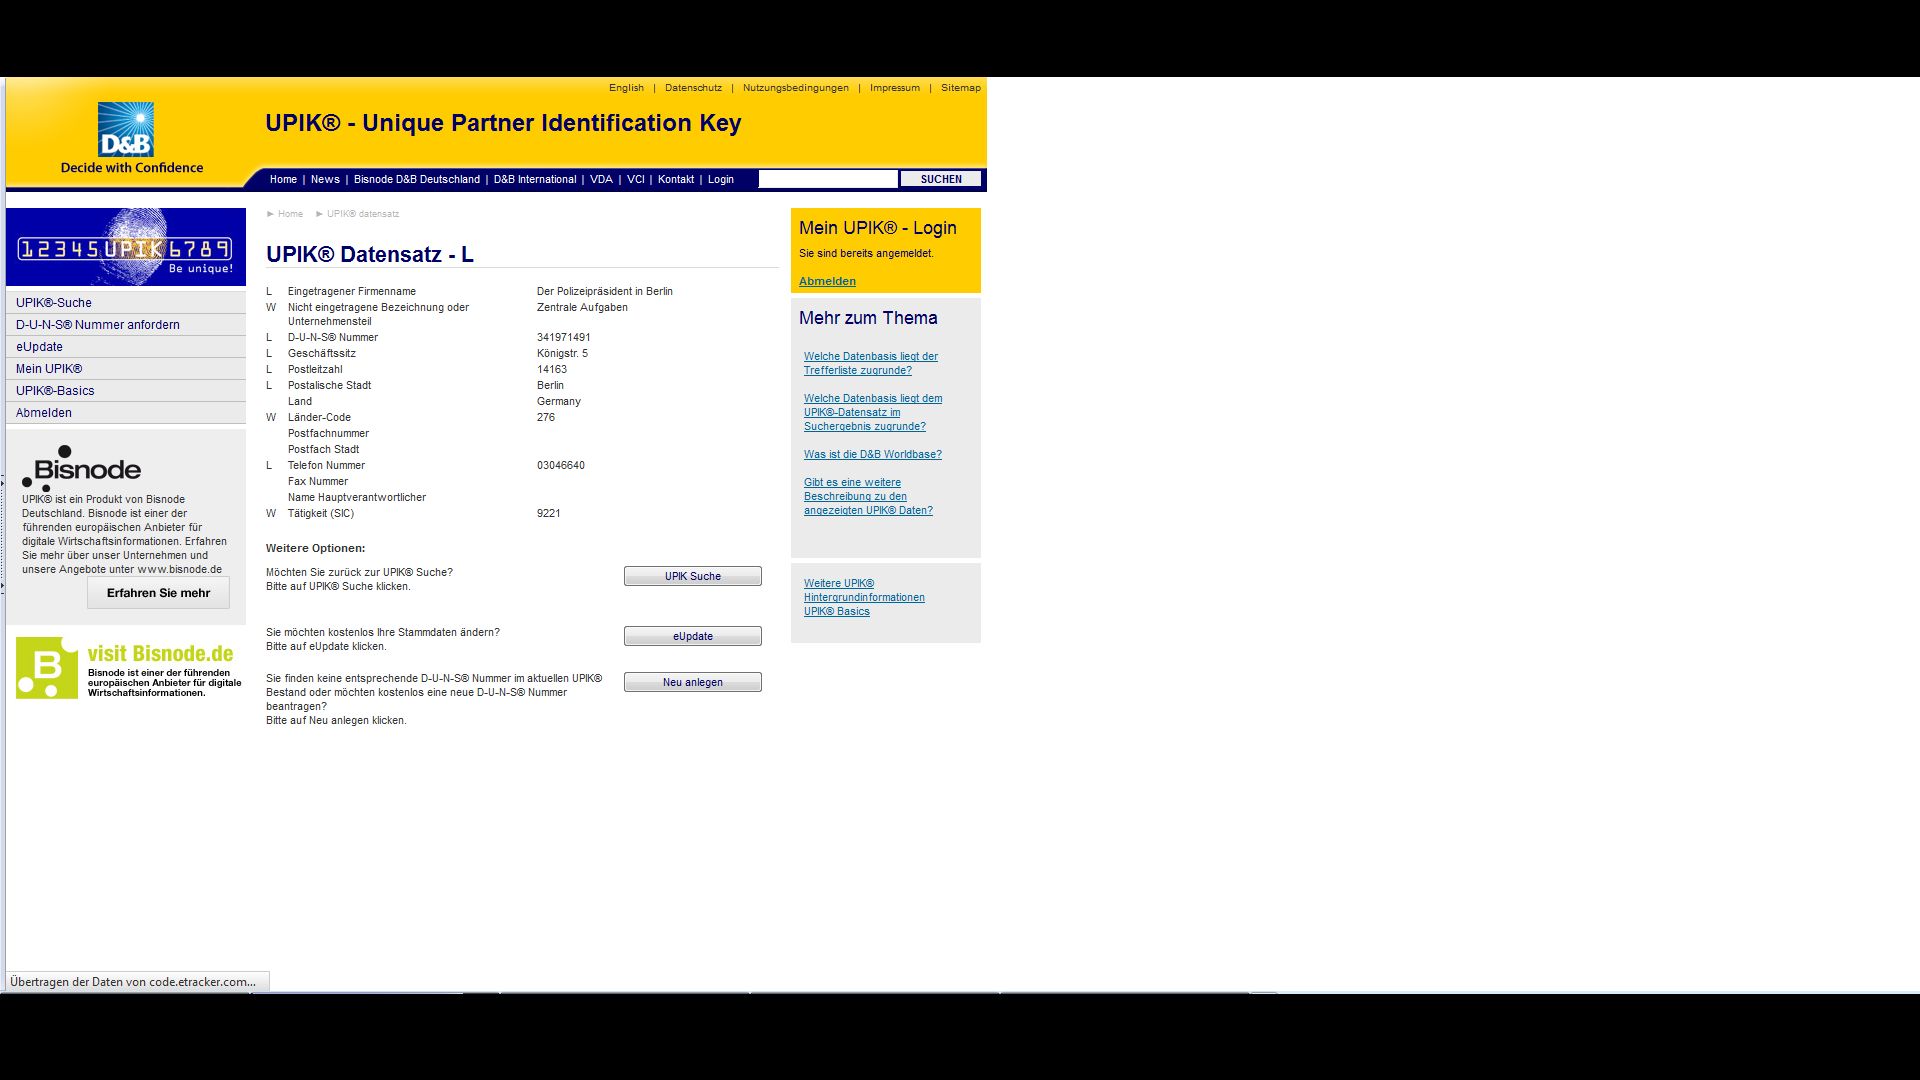
Task: Open the Impressum link
Action: tap(894, 88)
